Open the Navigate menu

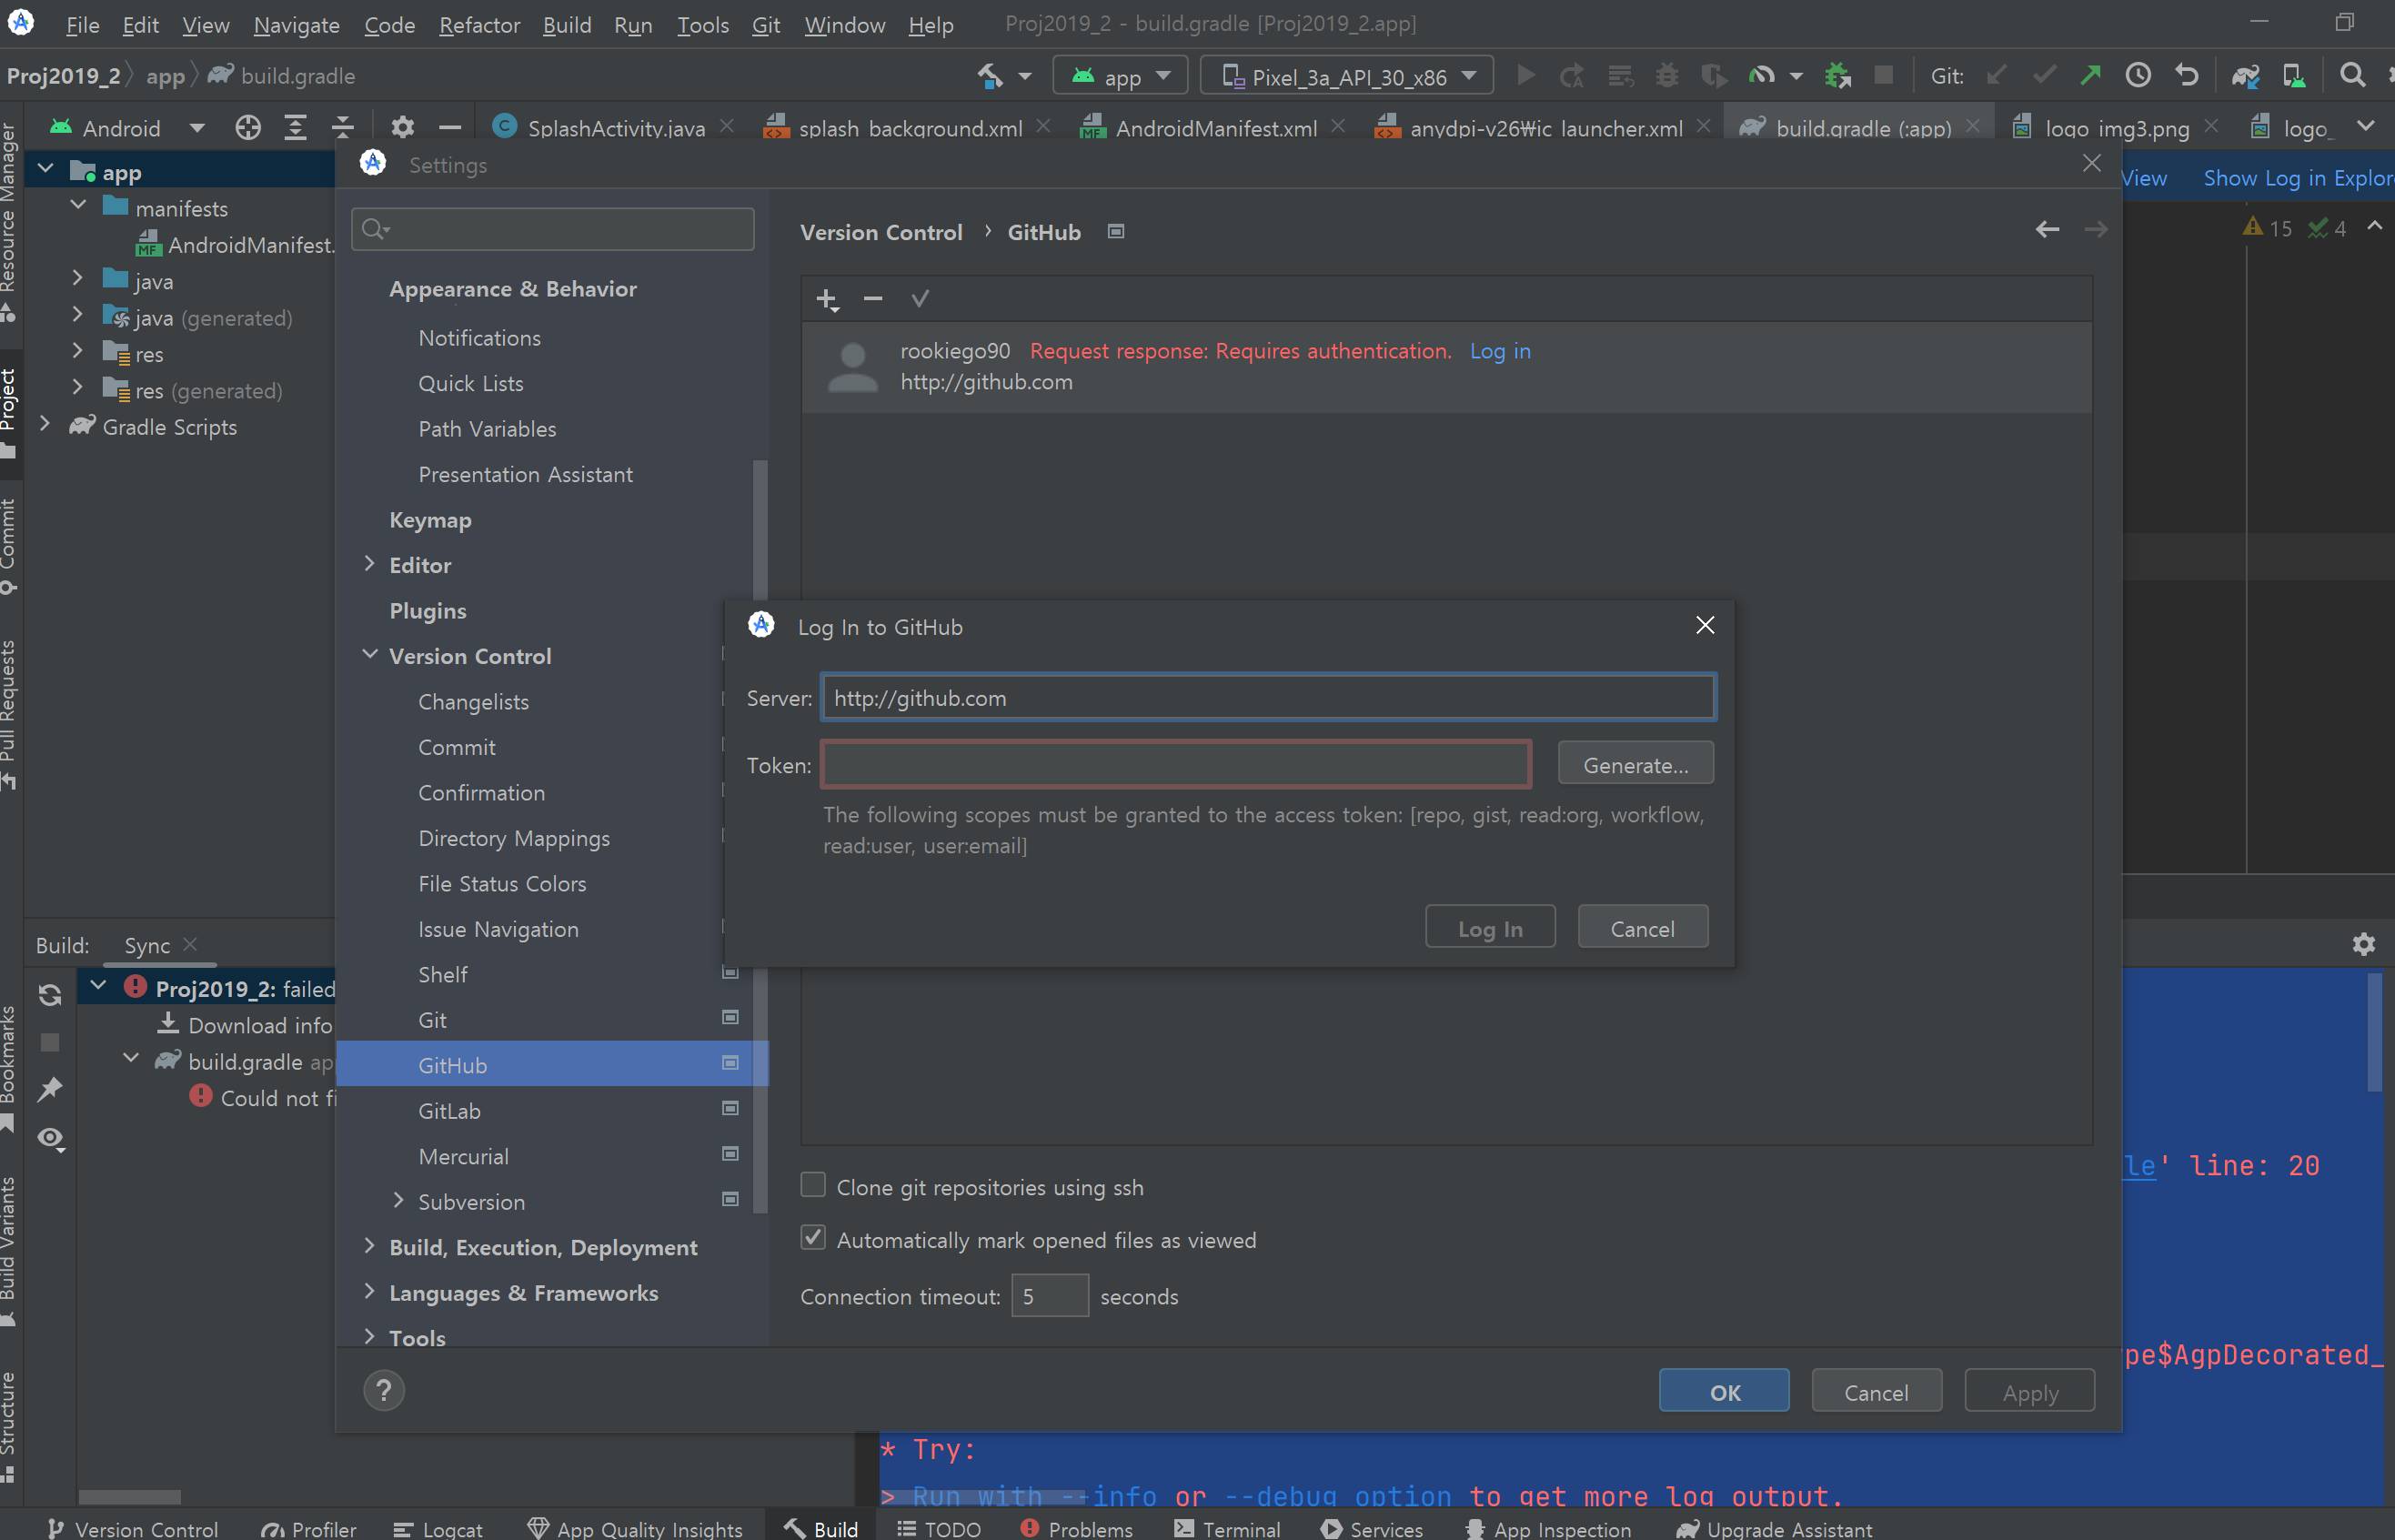coord(296,25)
